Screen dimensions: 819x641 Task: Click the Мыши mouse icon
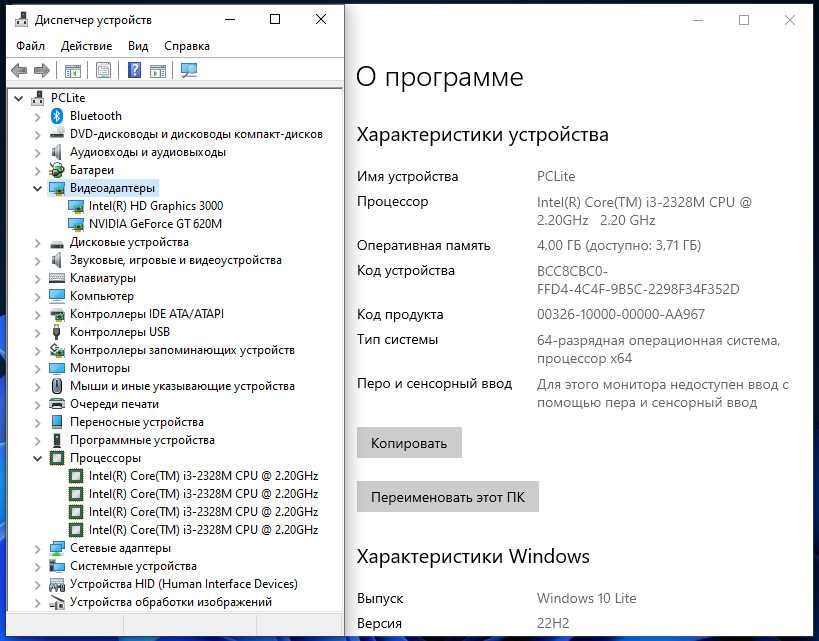[x=56, y=386]
